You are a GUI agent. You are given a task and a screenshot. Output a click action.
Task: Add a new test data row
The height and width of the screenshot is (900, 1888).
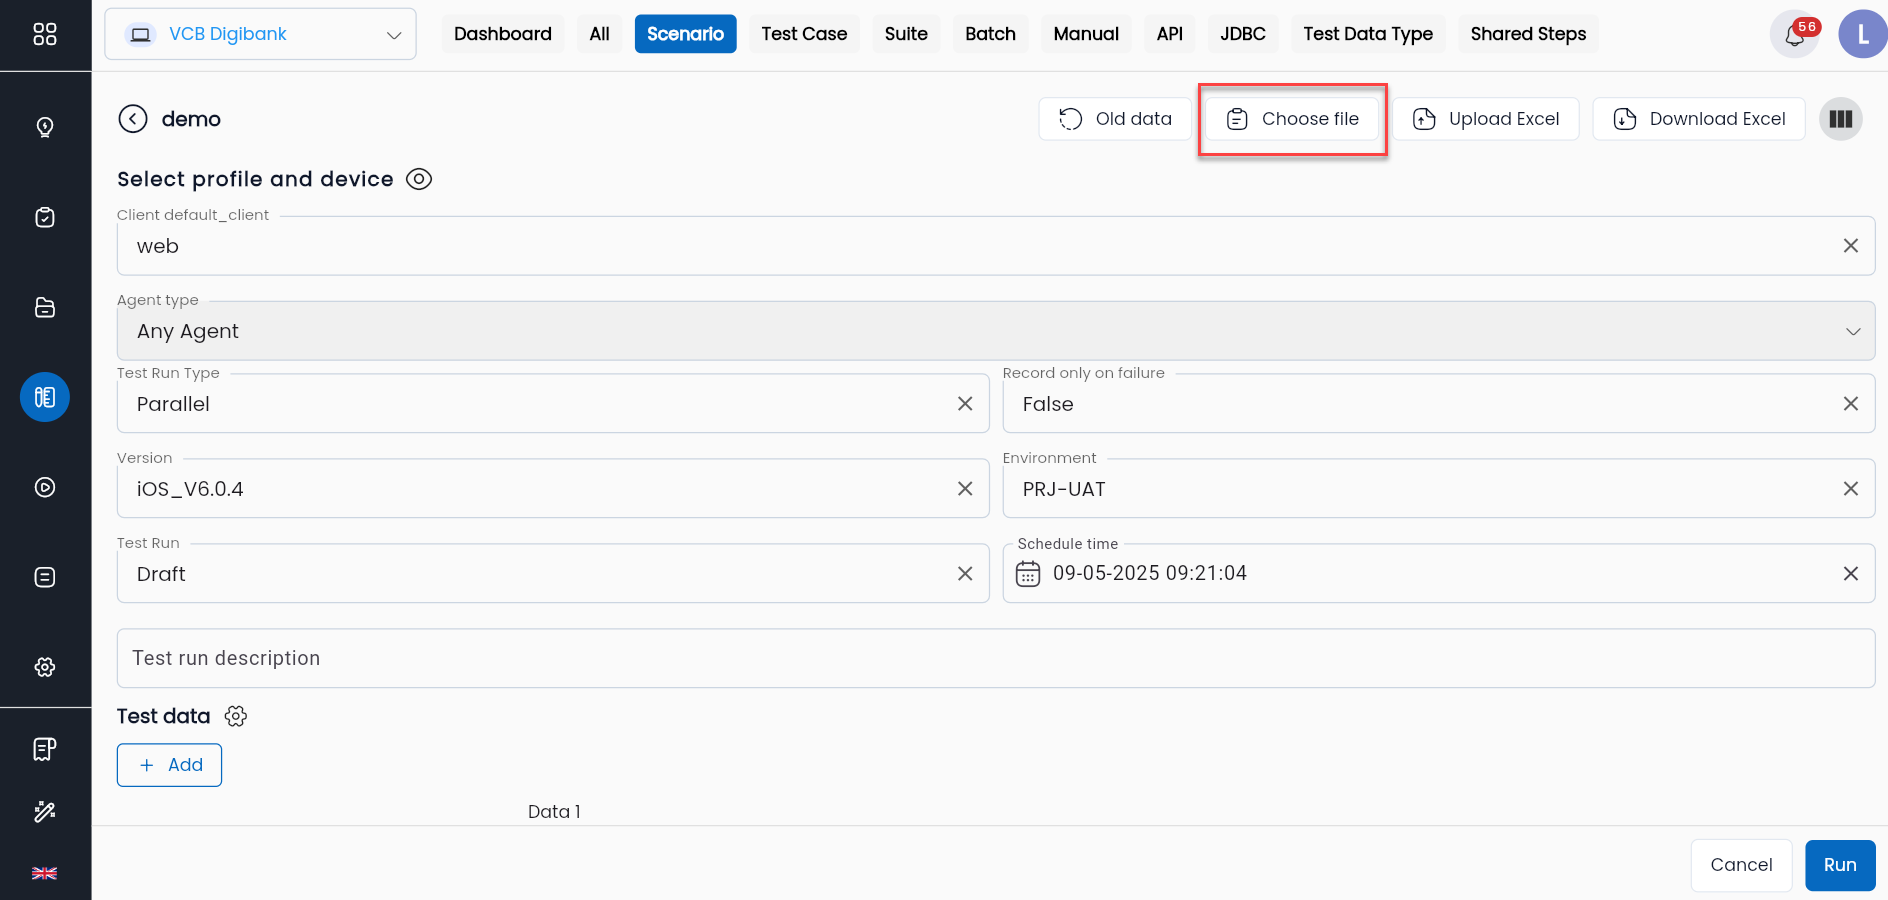click(x=170, y=765)
